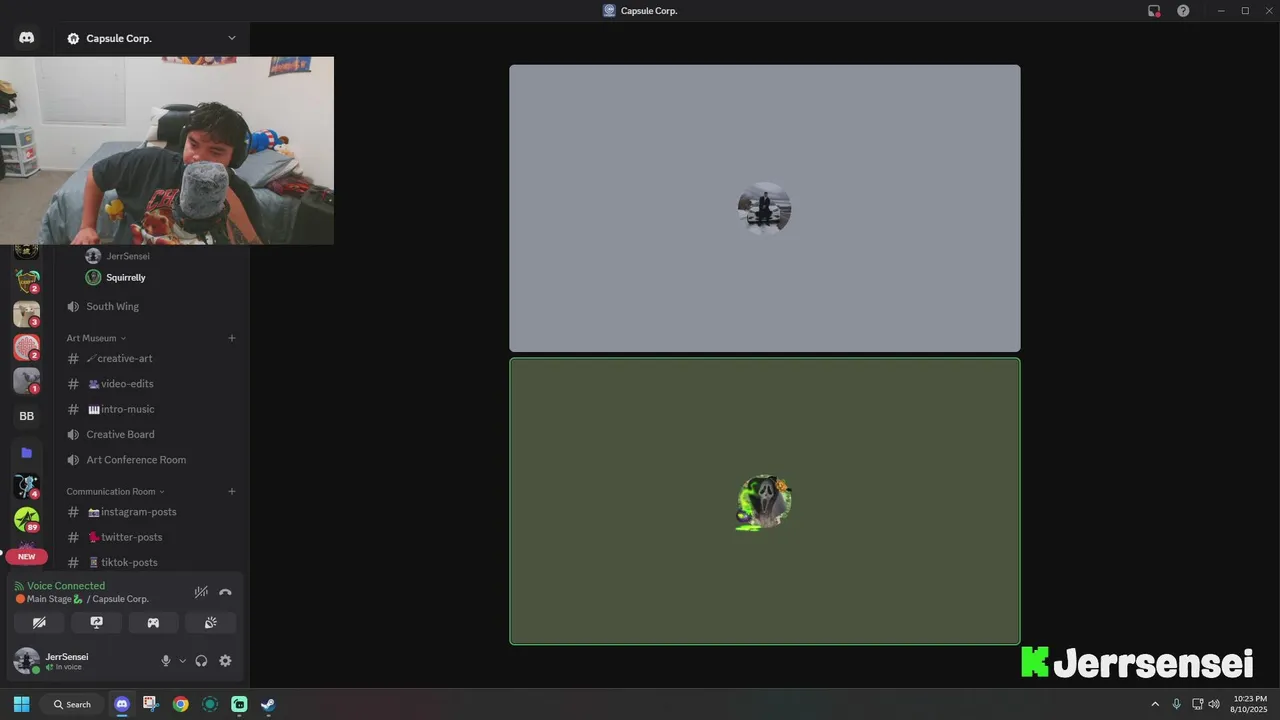Viewport: 1280px width, 720px height.
Task: Start an activity with the game controller button
Action: 153,622
